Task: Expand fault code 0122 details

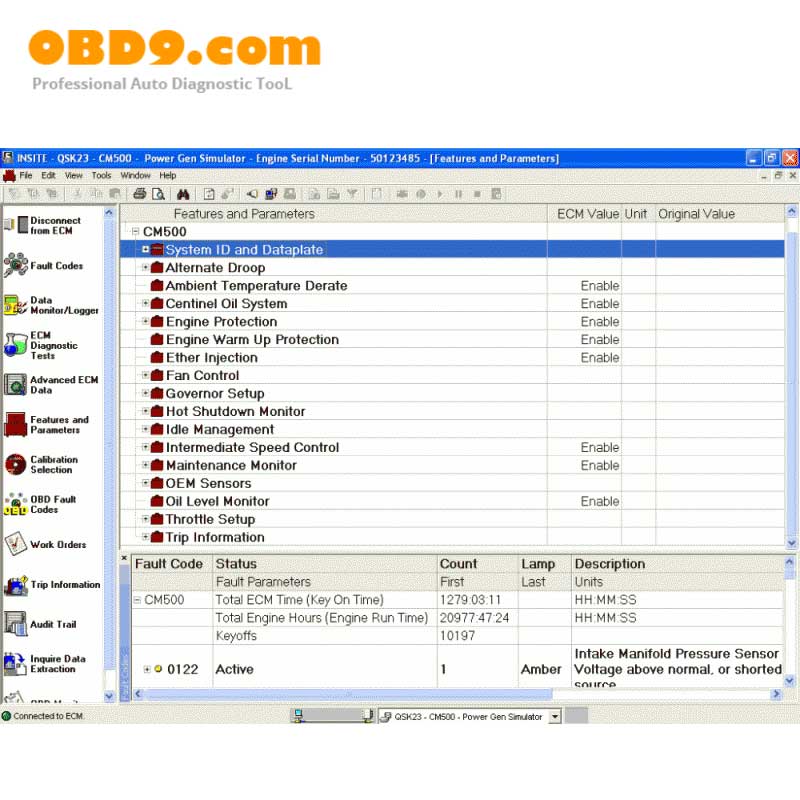Action: (147, 669)
